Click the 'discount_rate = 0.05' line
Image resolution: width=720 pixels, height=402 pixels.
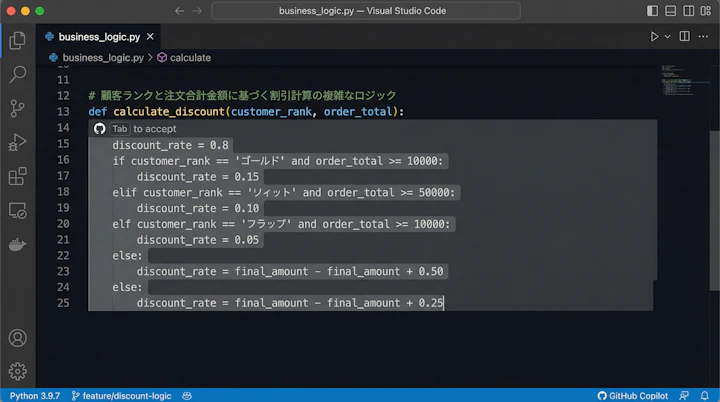pyautogui.click(x=198, y=240)
